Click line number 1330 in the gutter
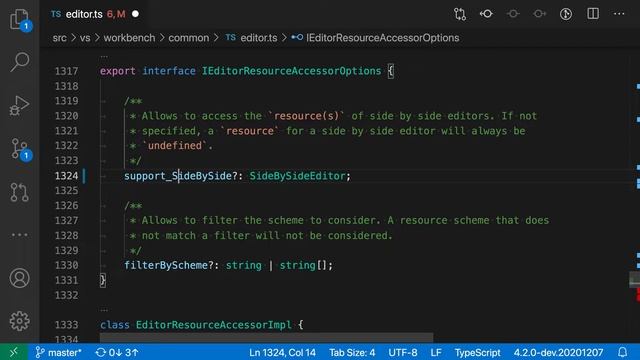 pos(66,265)
